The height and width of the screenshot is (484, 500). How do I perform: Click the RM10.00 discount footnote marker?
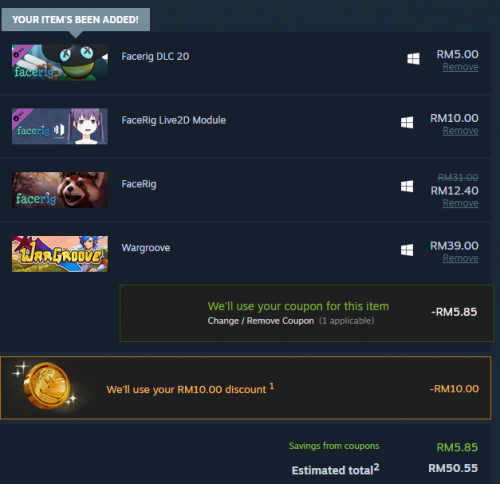(272, 386)
